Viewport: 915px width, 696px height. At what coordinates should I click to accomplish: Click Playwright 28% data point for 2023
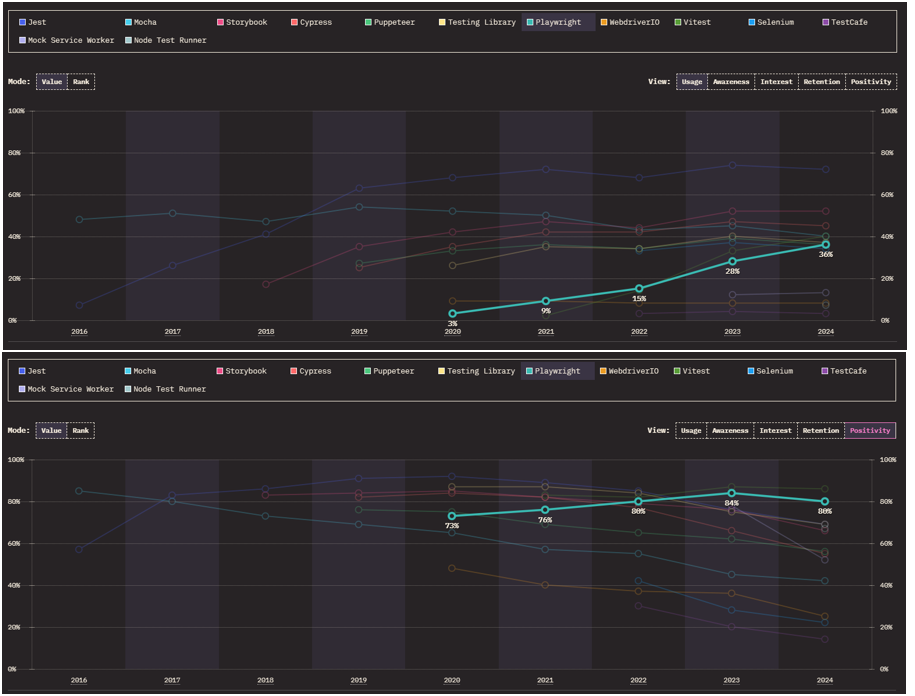(x=733, y=261)
